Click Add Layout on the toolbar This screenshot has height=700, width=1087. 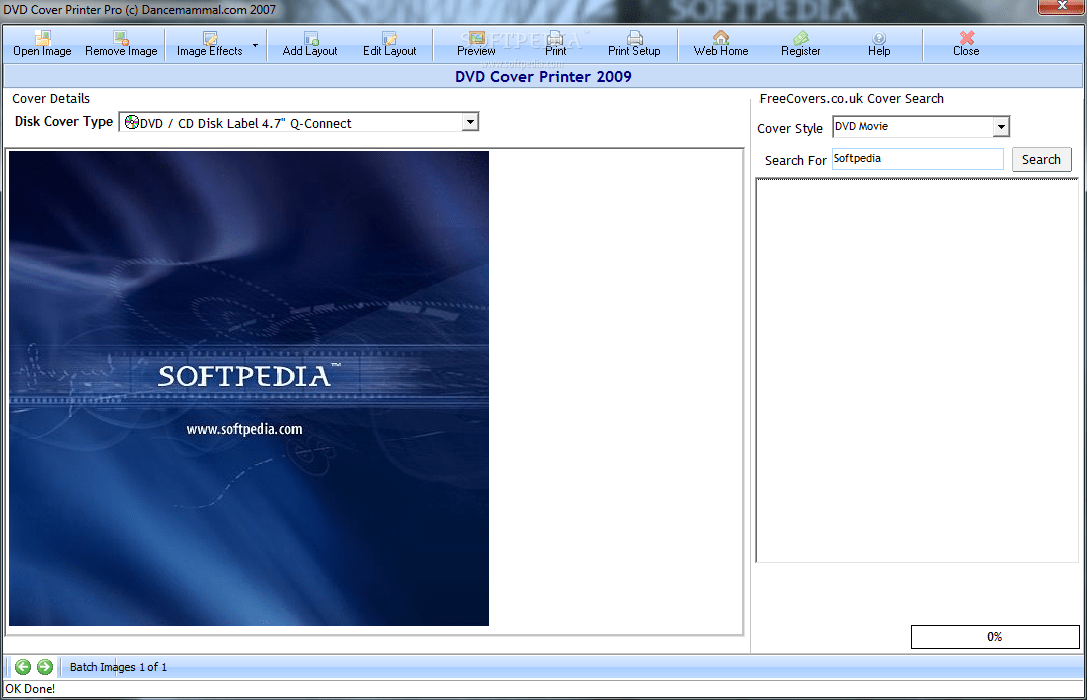(310, 43)
